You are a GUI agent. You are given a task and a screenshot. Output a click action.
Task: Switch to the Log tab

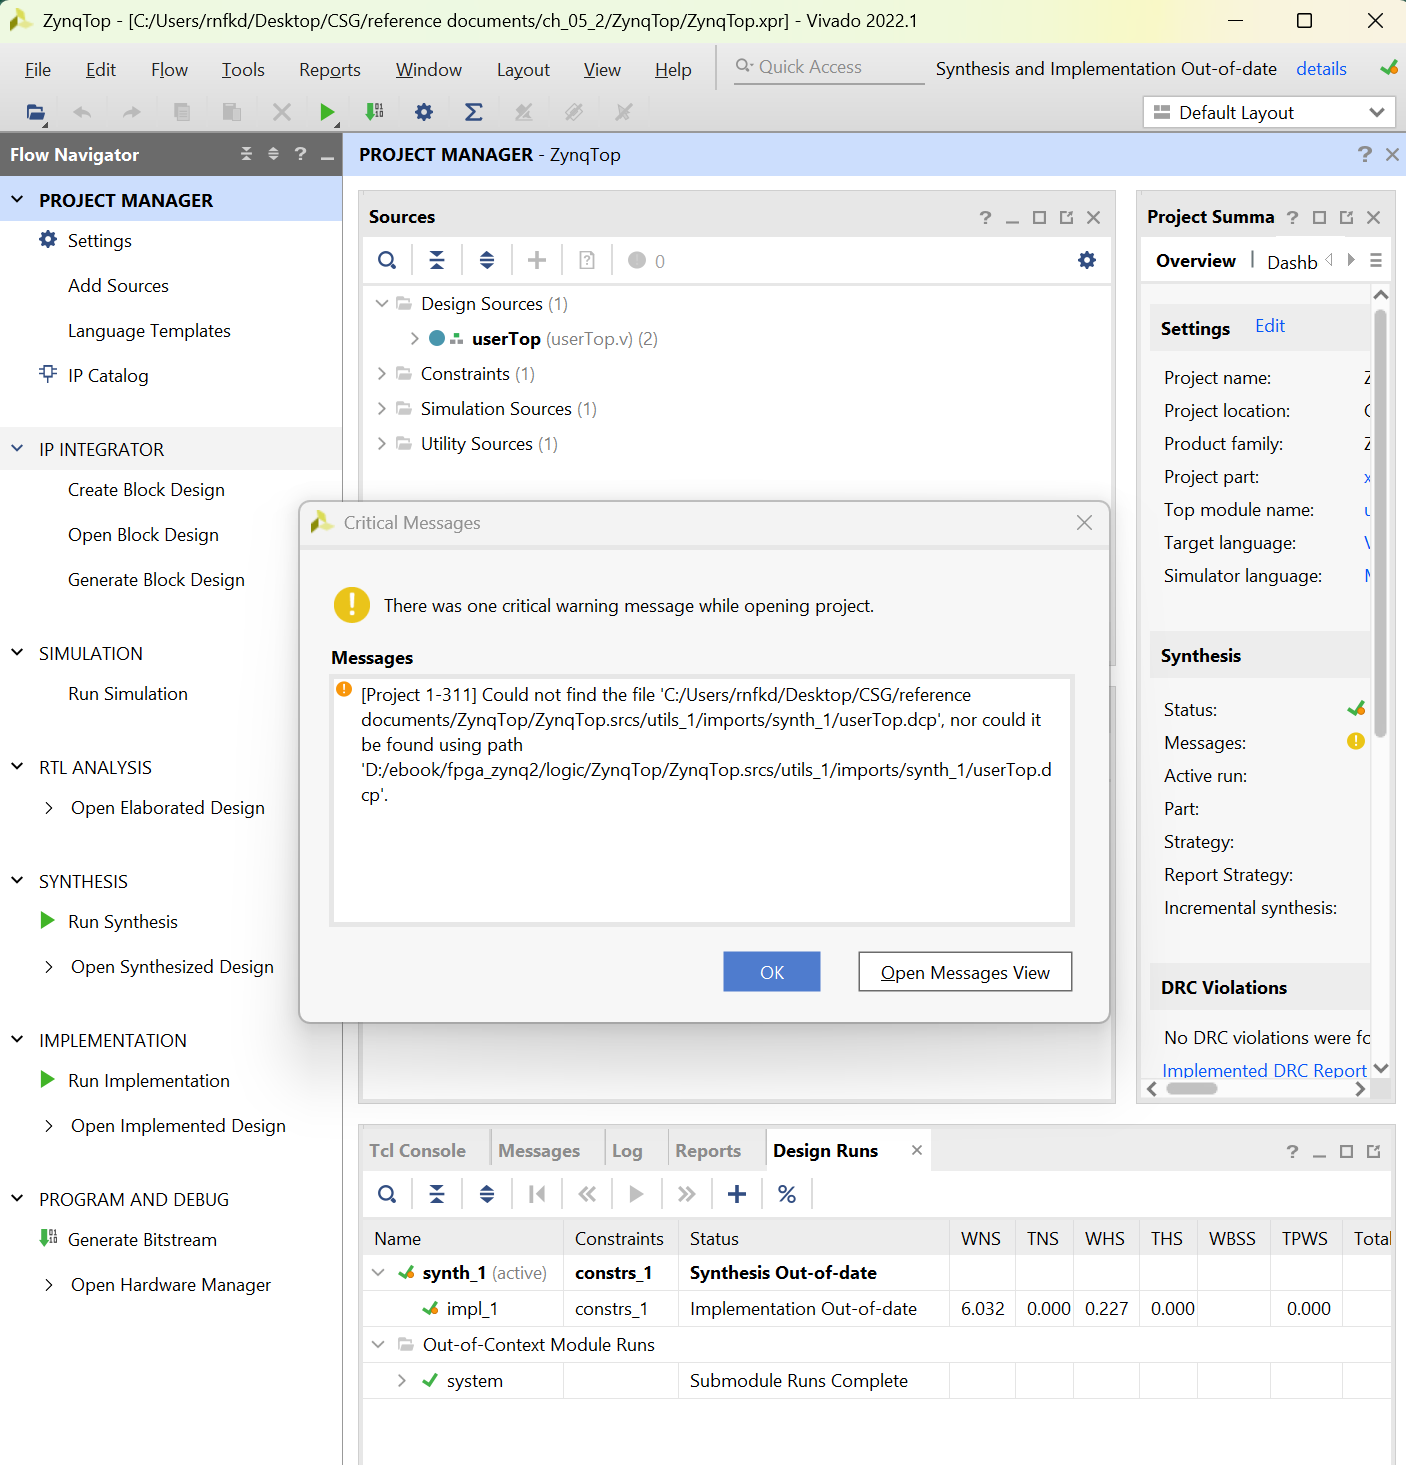coord(627,1151)
